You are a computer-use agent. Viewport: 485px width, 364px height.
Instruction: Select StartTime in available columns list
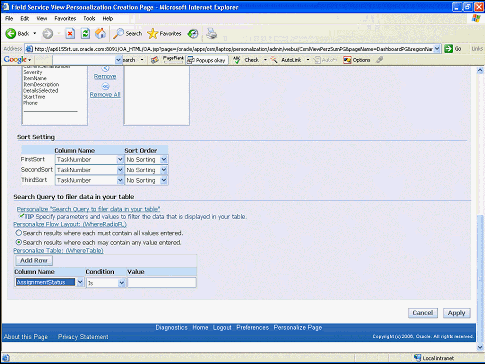point(34,97)
